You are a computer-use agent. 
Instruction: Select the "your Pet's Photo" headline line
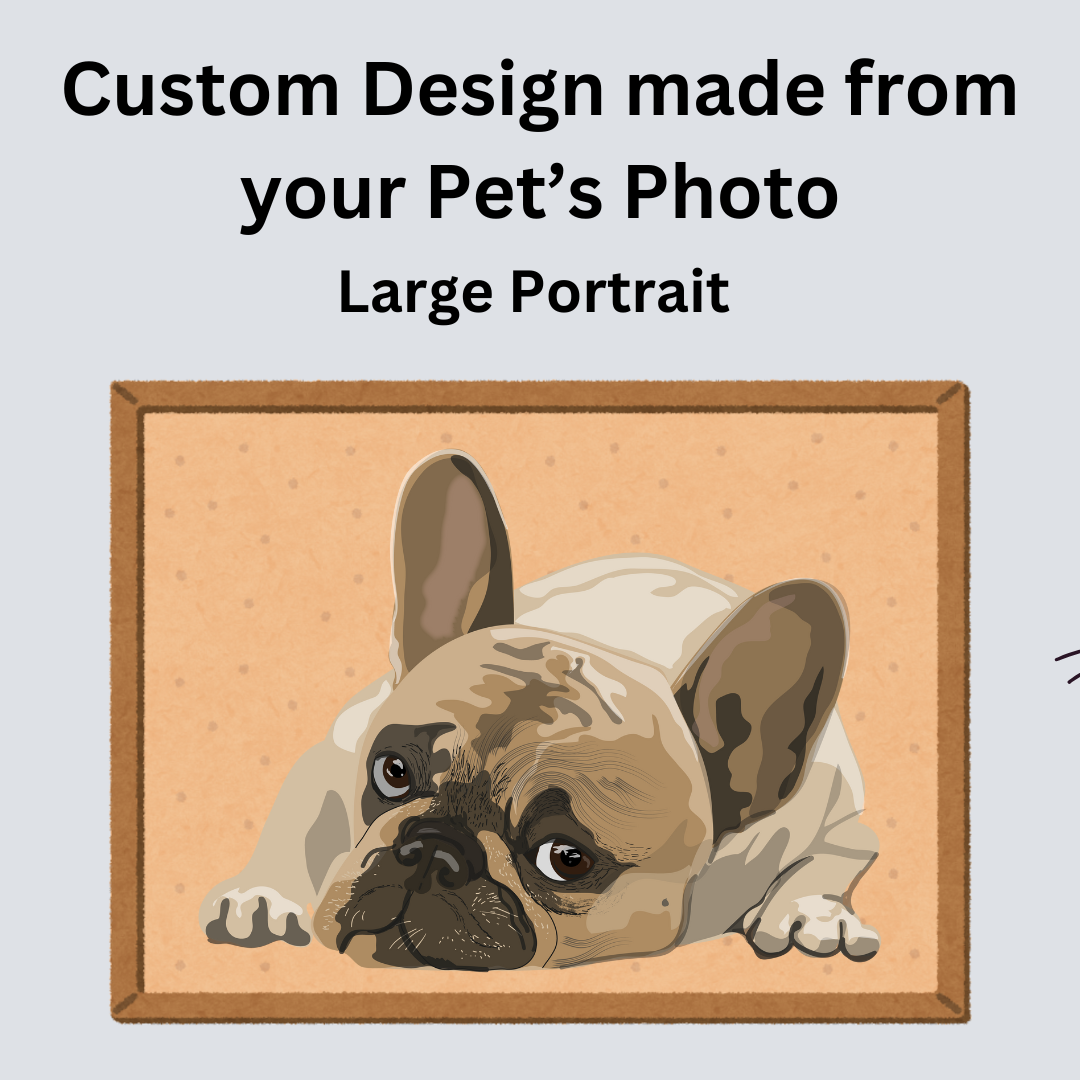pyautogui.click(x=539, y=193)
